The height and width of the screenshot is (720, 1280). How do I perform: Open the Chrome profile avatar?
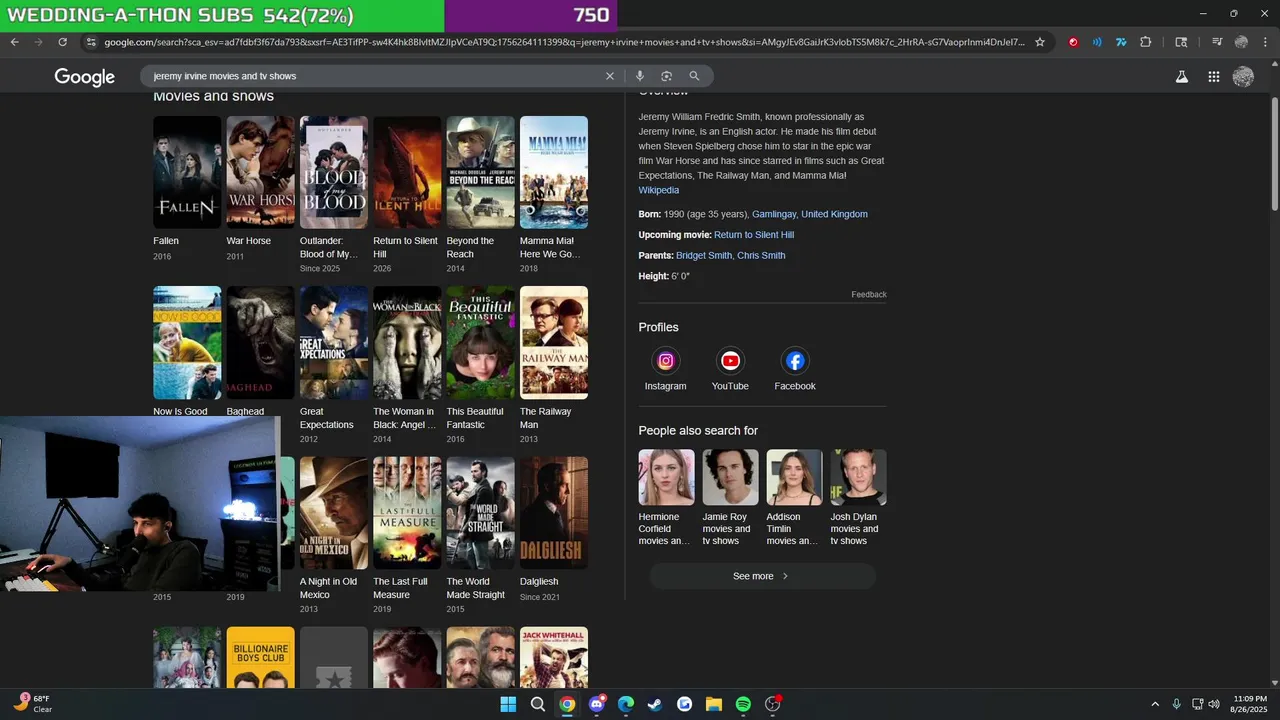[1241, 42]
